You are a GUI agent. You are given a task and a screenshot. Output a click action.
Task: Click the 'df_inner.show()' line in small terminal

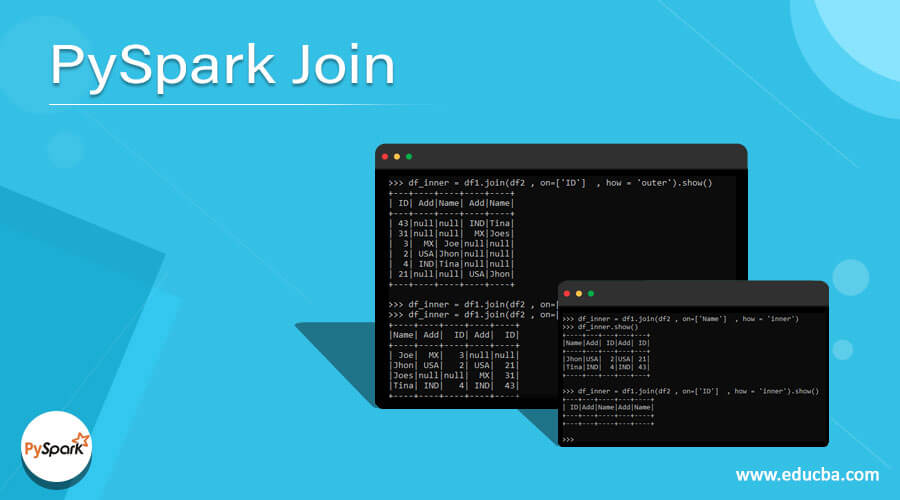(x=600, y=327)
